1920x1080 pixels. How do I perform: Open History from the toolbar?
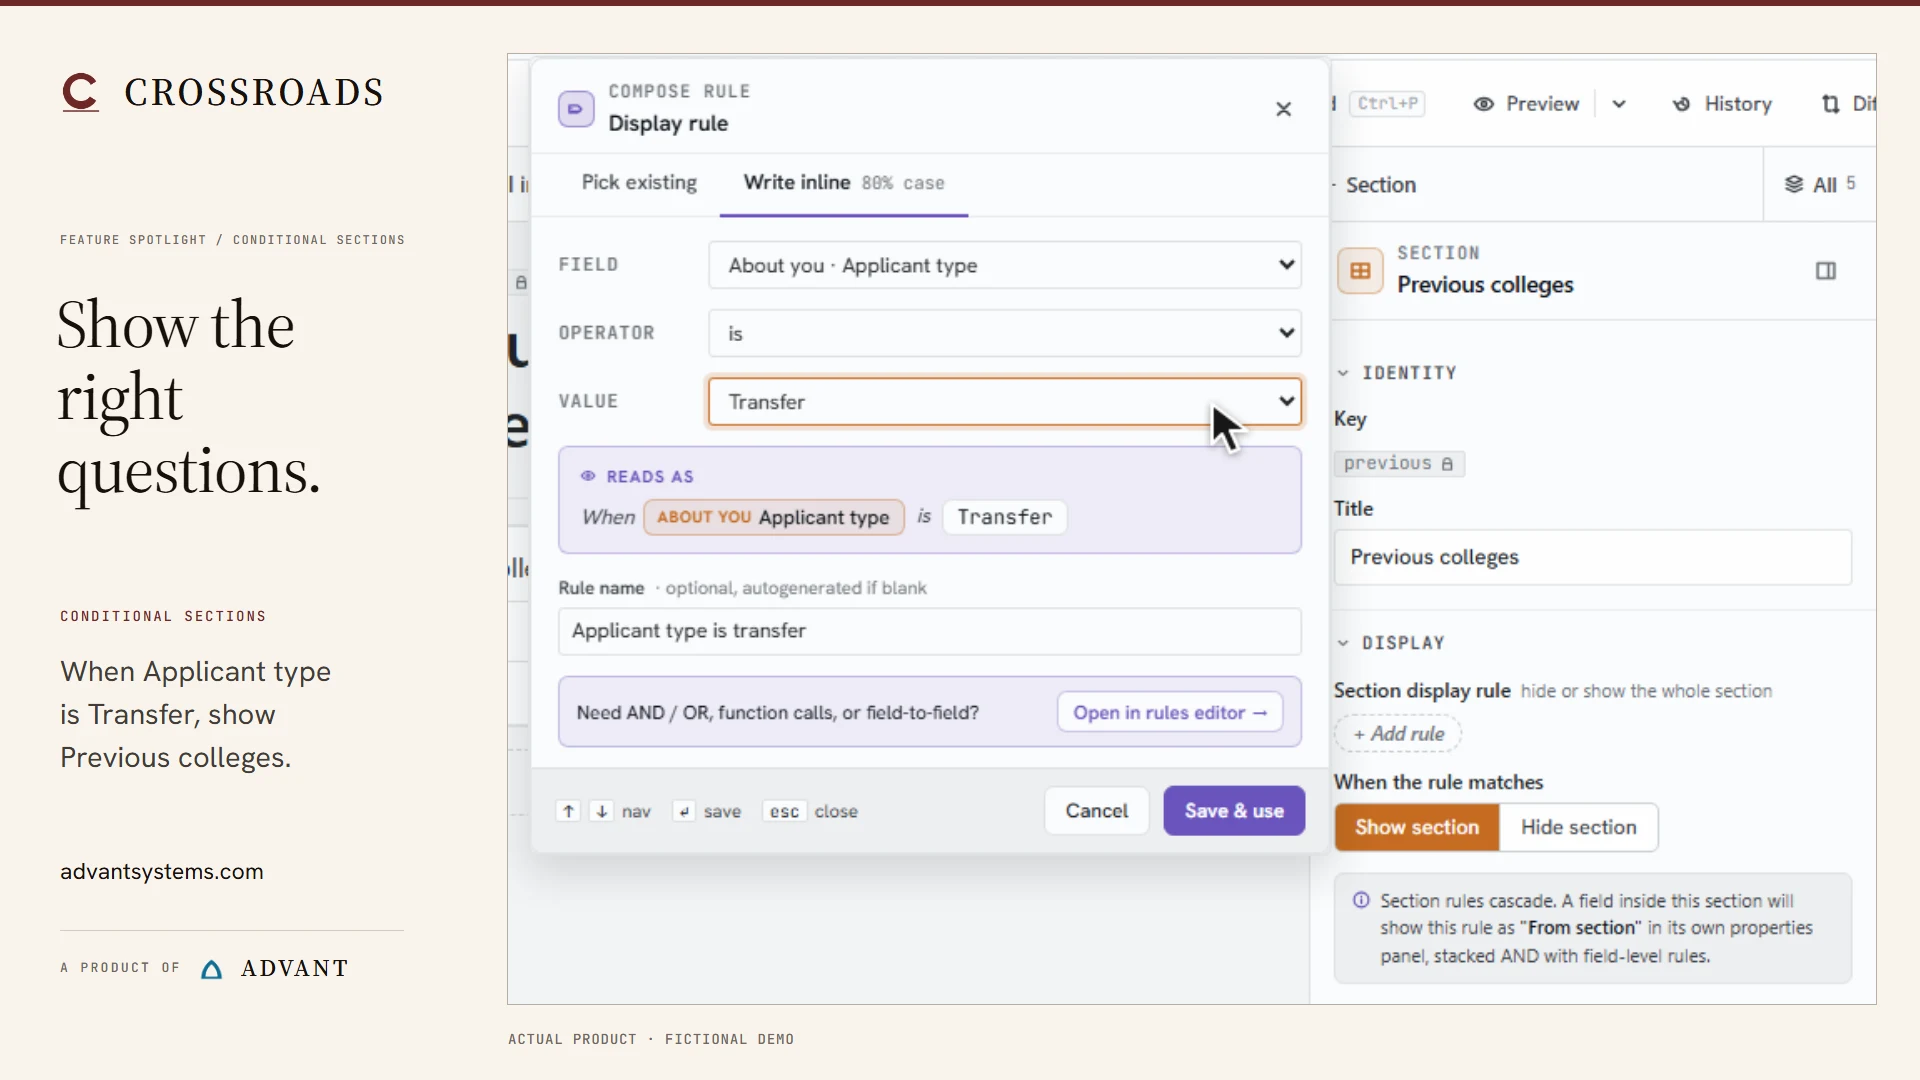coord(1722,104)
